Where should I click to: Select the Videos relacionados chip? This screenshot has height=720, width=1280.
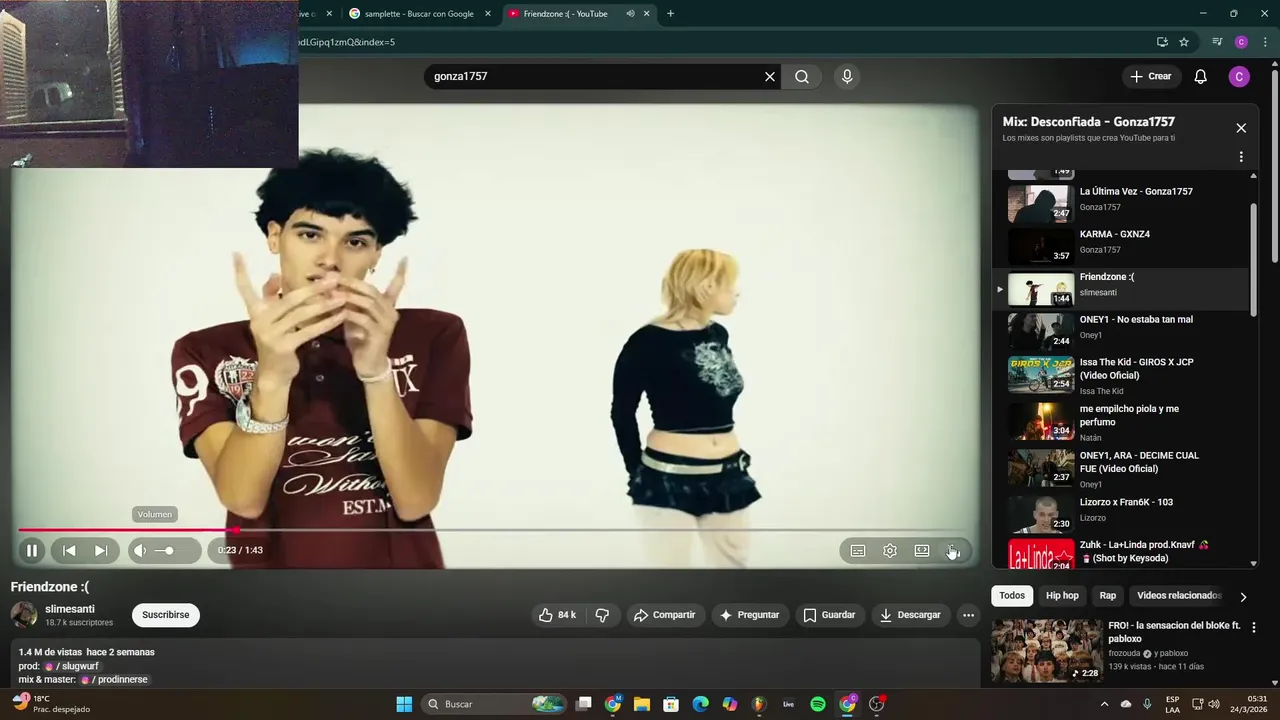tap(1179, 596)
